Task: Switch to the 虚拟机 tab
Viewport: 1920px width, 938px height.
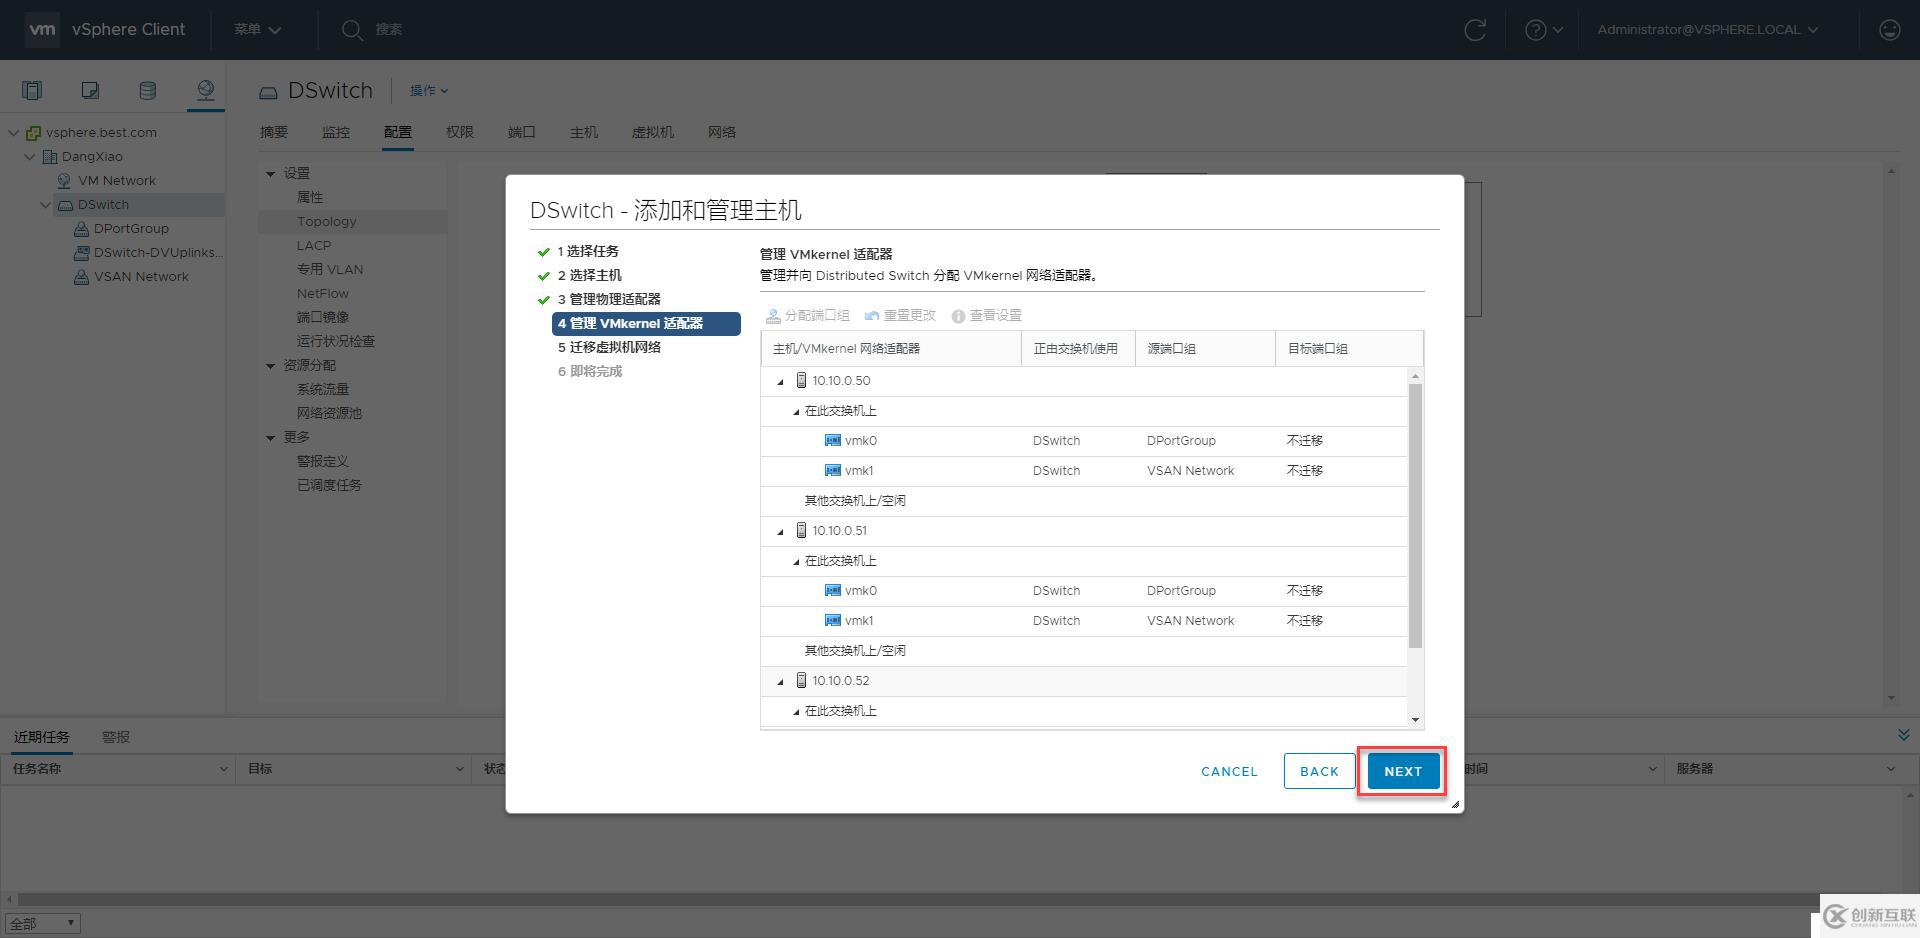Action: coord(652,132)
